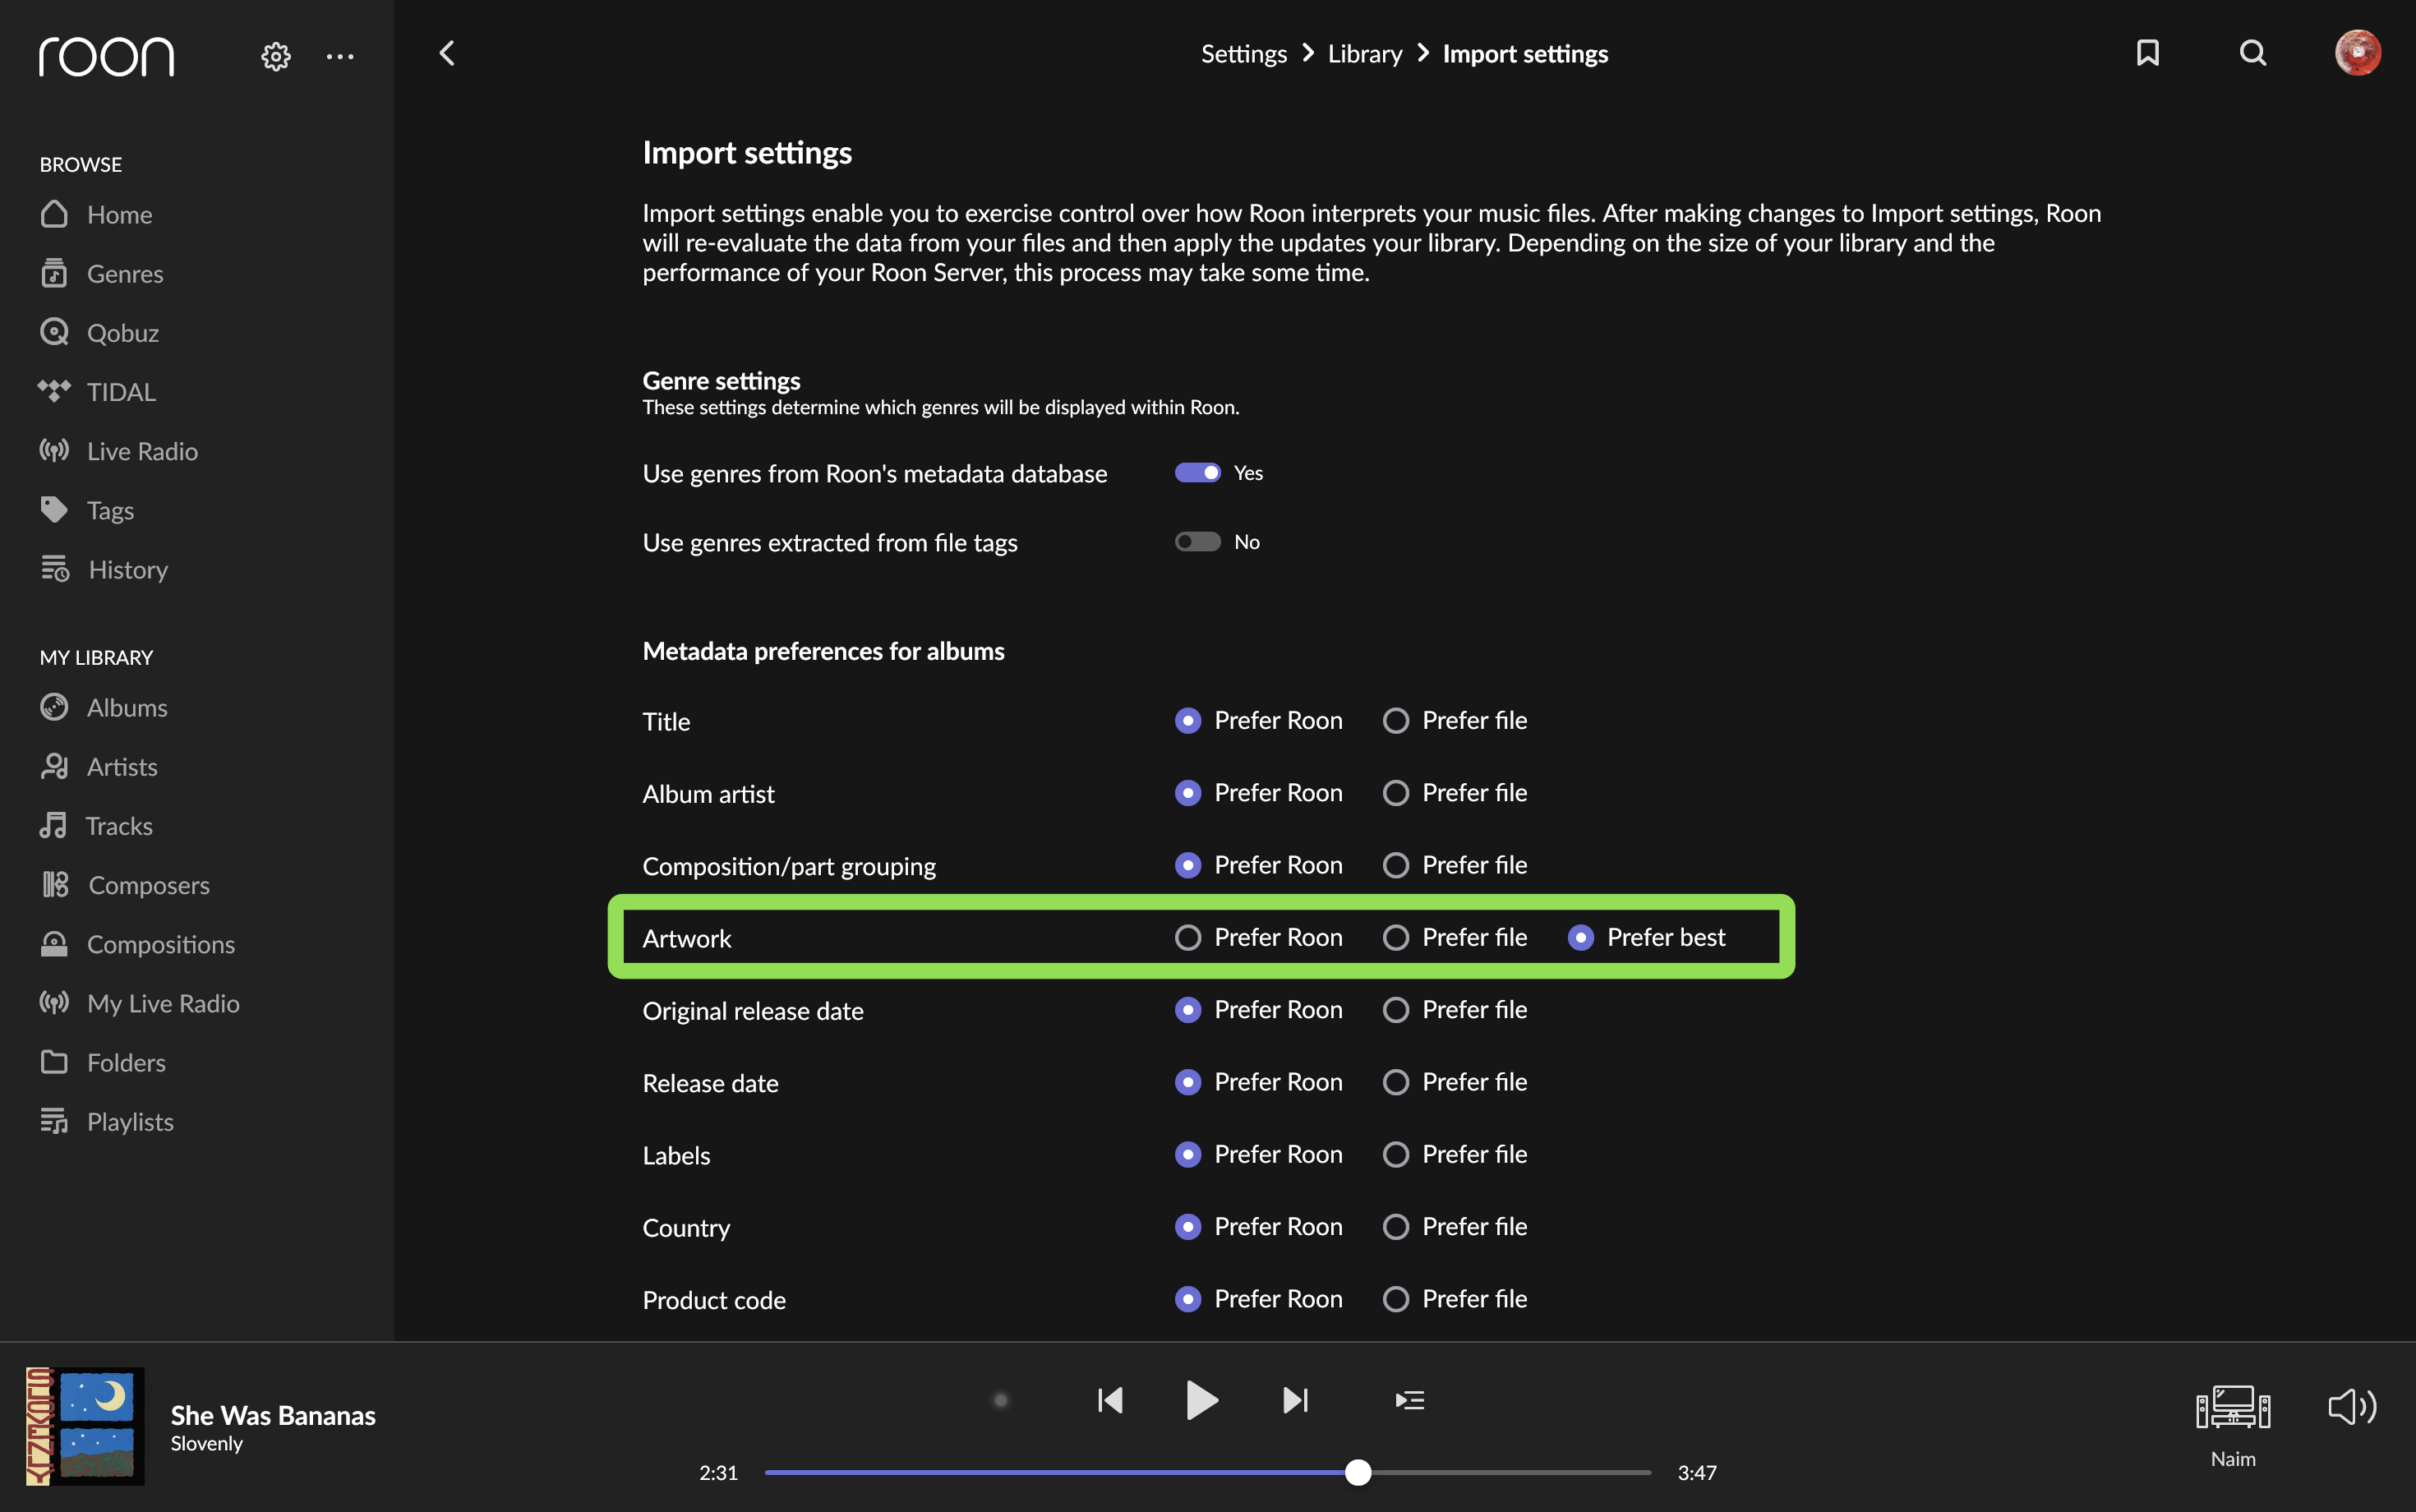Click the bookmark icon in header
The image size is (2416, 1512).
pos(2147,53)
